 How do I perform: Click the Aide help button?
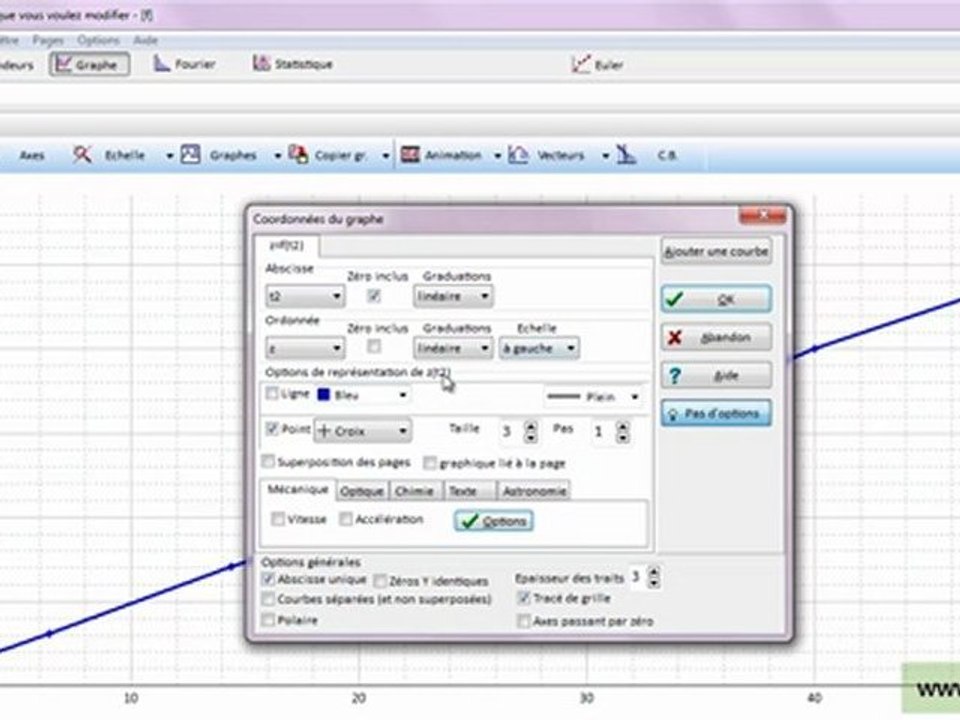716,375
